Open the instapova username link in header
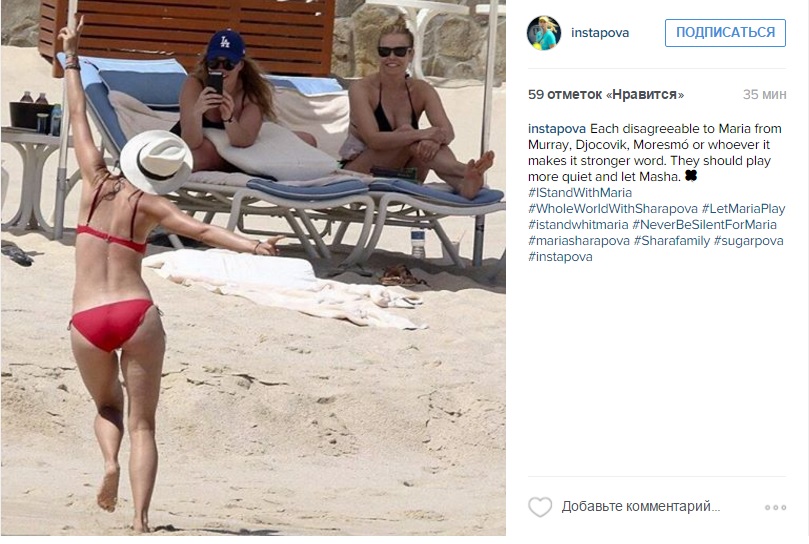 point(600,33)
